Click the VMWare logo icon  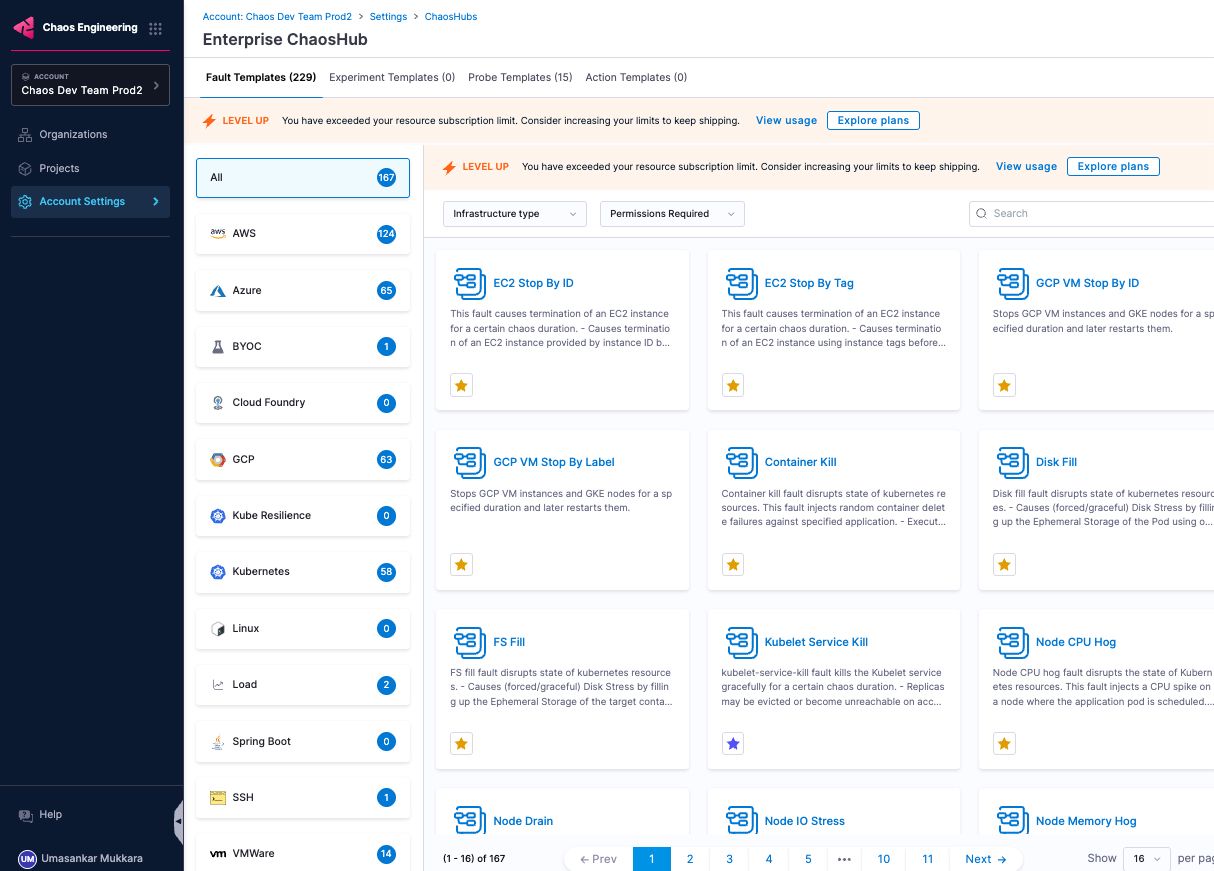218,854
